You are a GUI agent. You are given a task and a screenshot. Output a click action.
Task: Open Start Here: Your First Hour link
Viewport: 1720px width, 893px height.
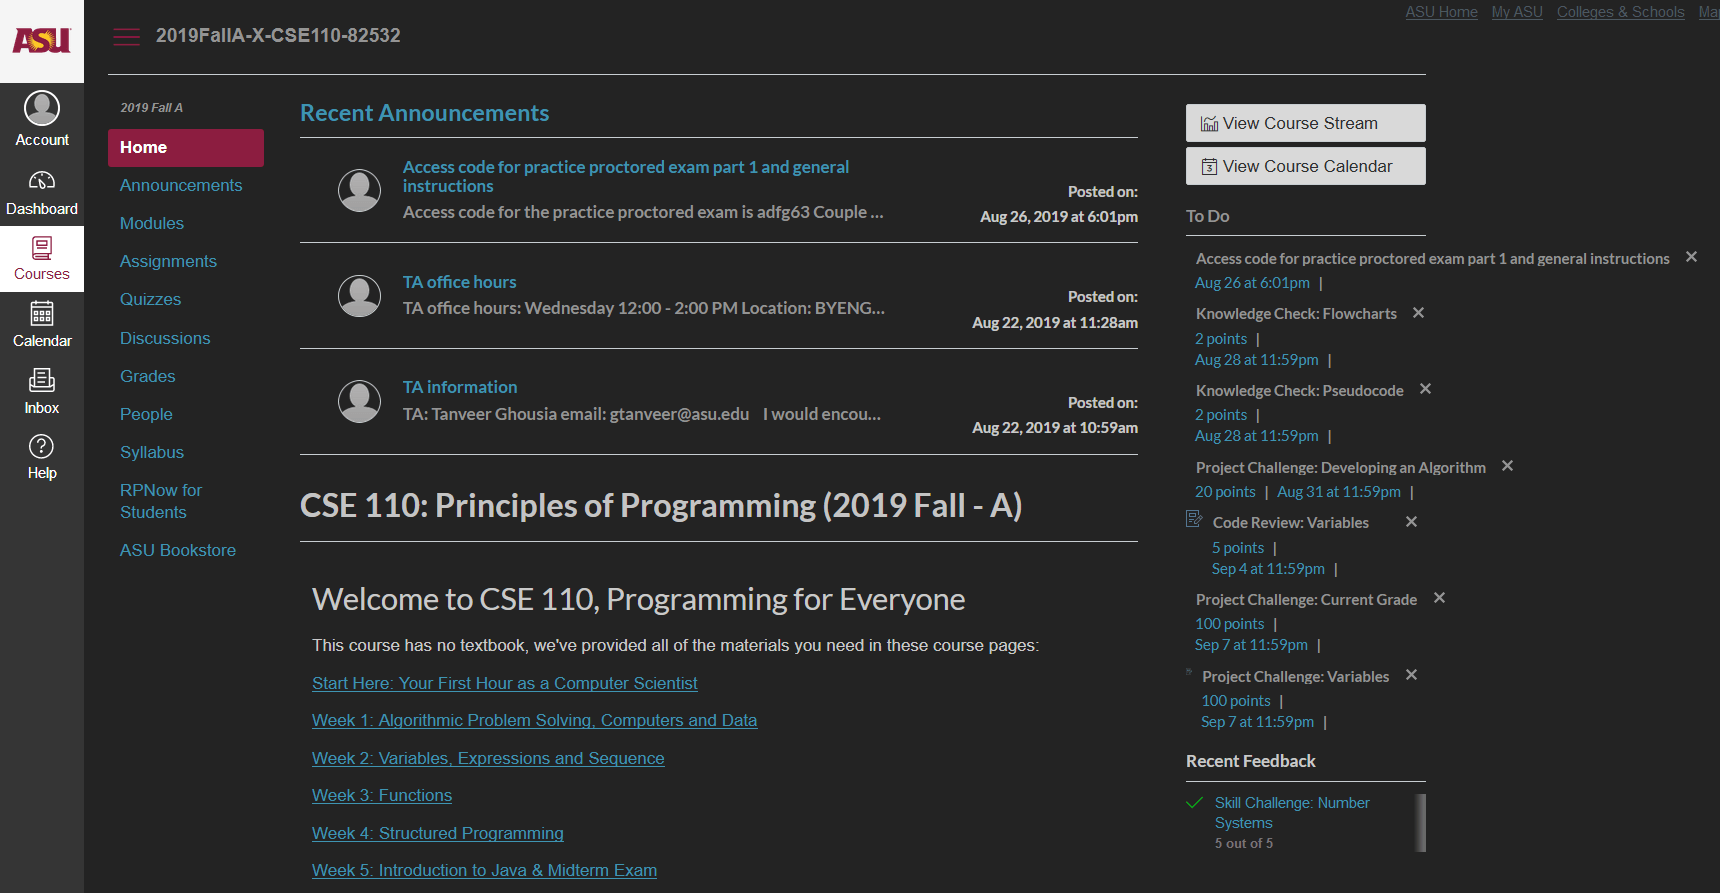pyautogui.click(x=505, y=684)
